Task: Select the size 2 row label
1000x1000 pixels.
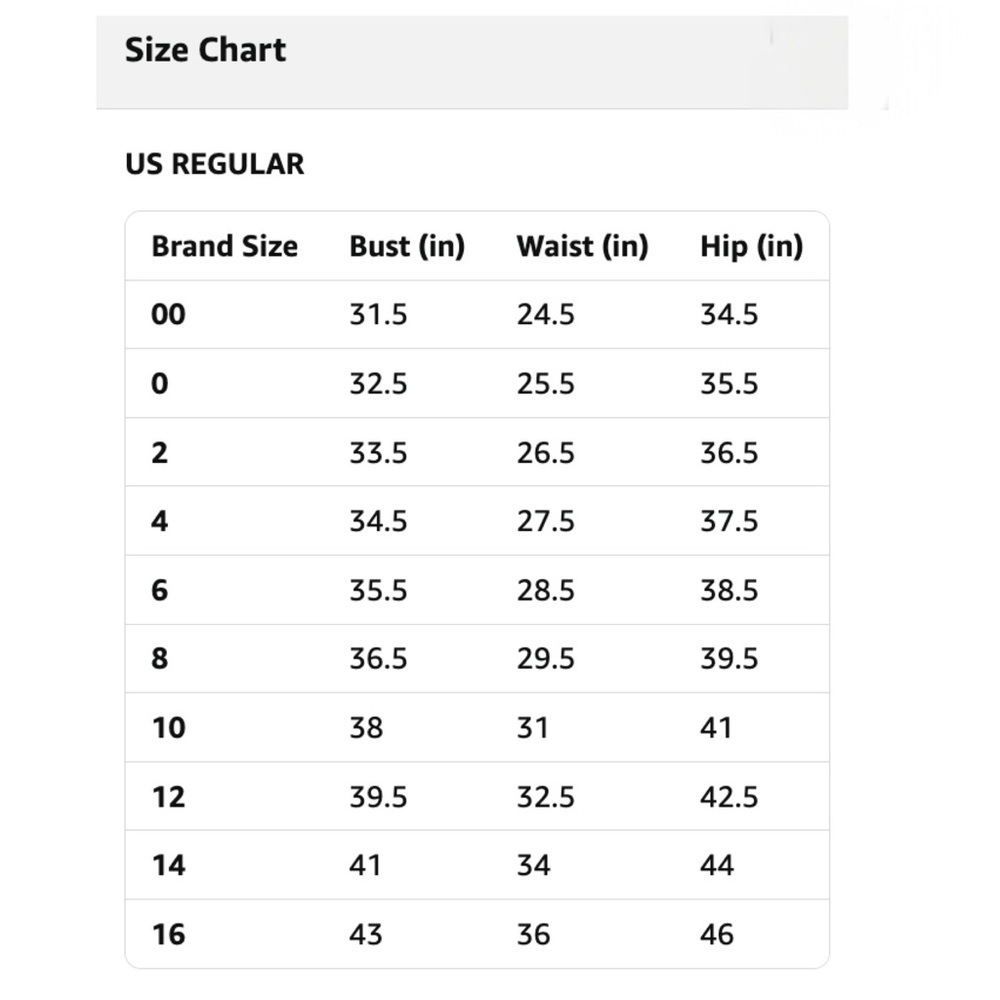Action: click(x=159, y=453)
